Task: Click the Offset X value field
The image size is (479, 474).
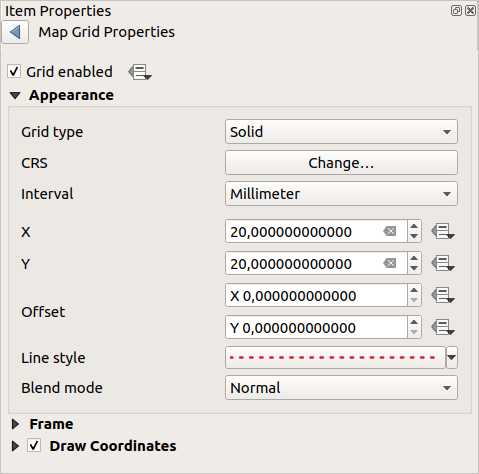Action: pos(316,295)
